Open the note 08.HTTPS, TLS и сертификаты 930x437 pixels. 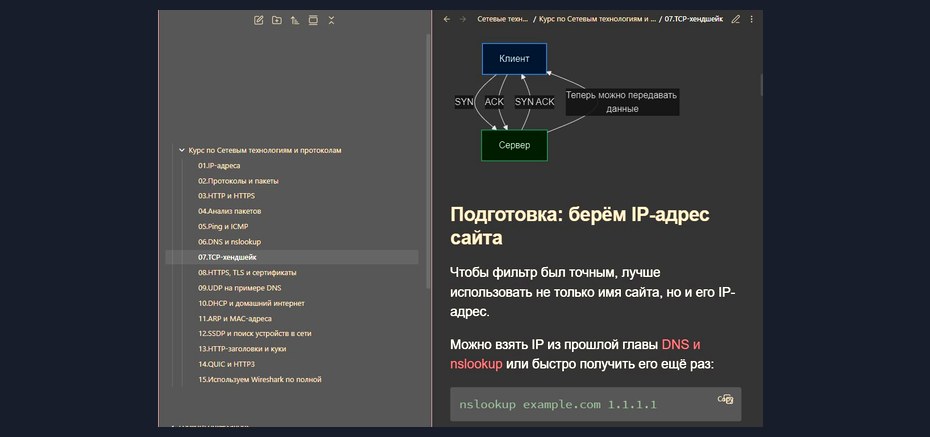(x=247, y=273)
